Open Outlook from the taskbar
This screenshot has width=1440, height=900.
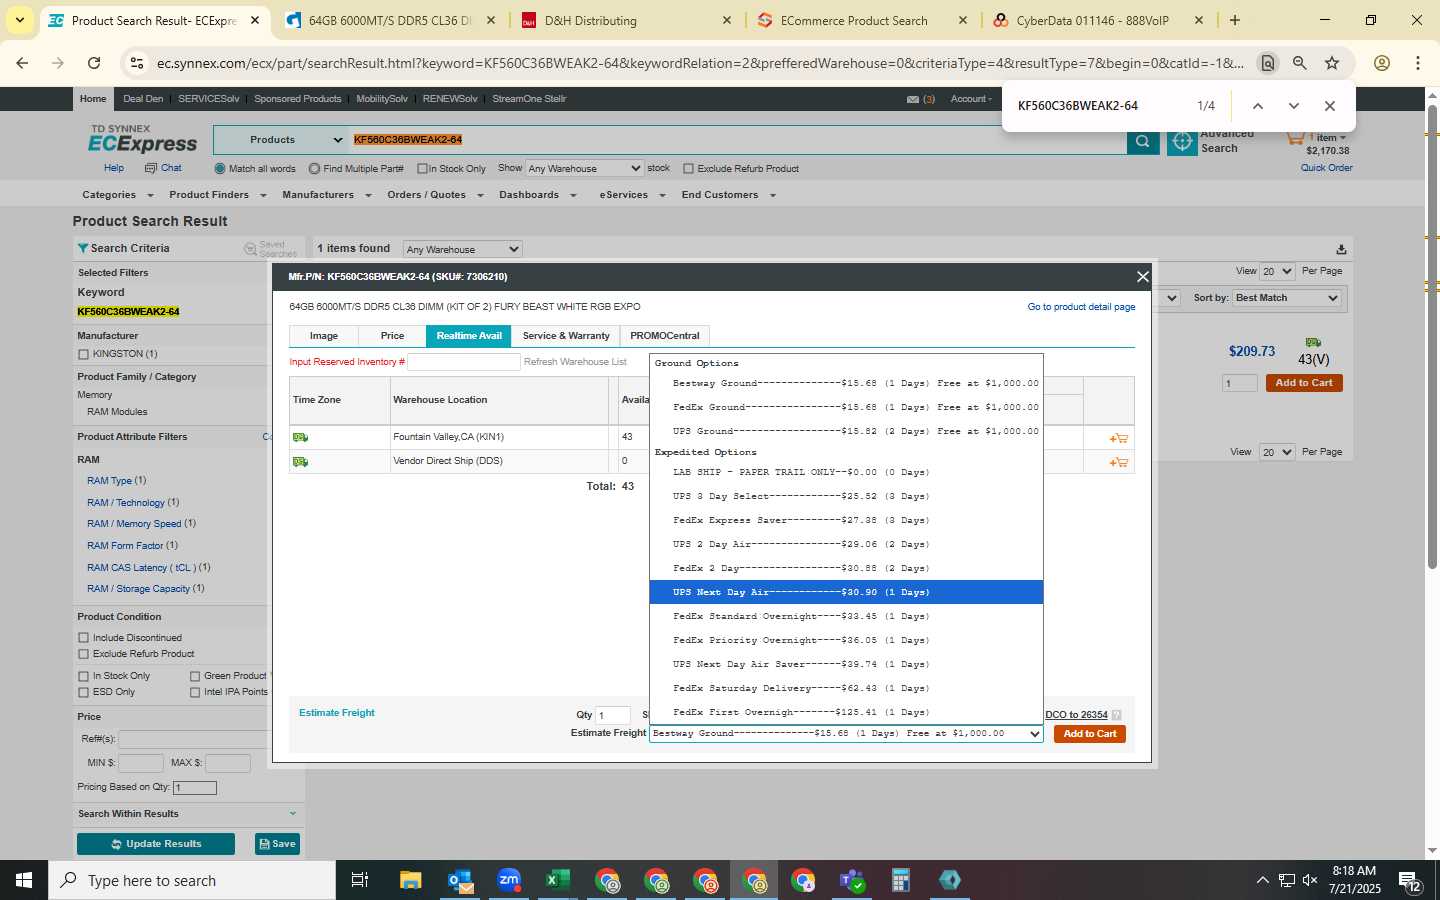pyautogui.click(x=460, y=880)
